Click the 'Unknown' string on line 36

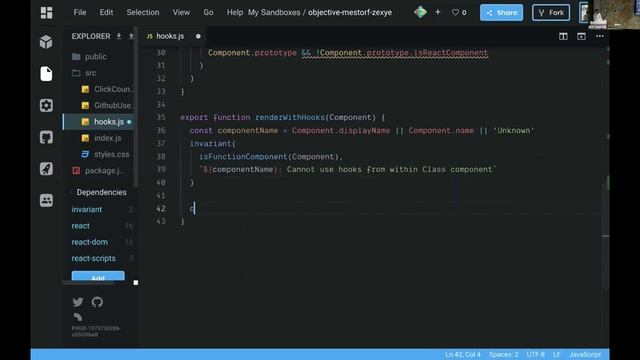(x=513, y=131)
